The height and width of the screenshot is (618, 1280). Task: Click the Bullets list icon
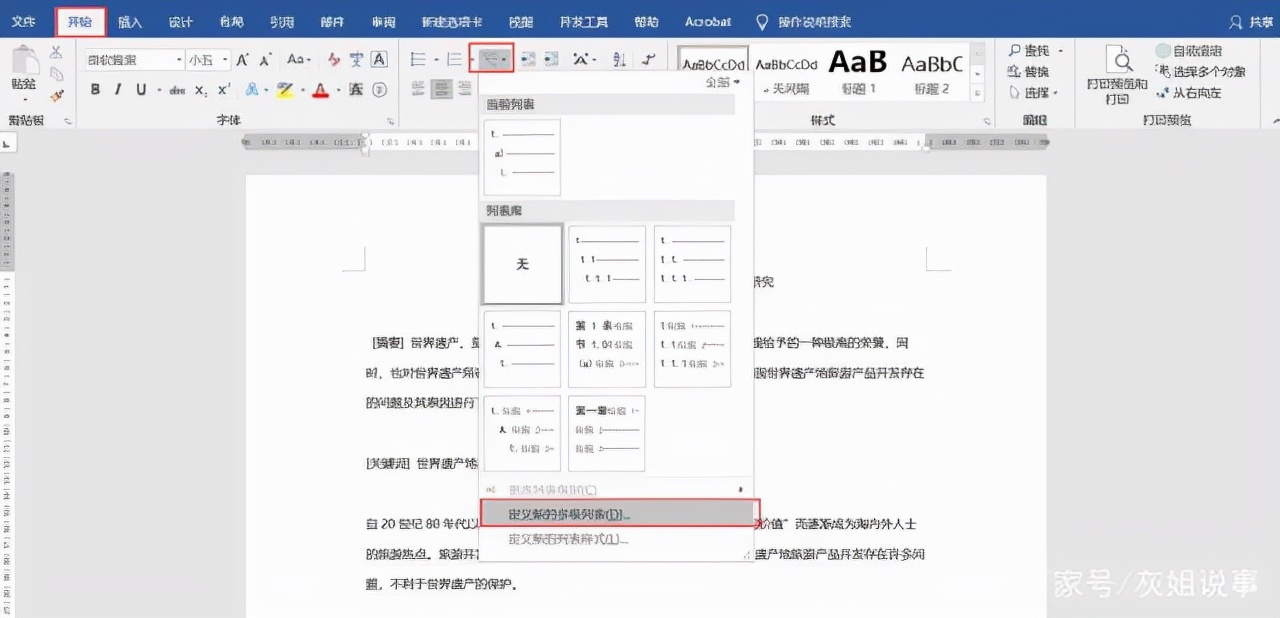[418, 60]
